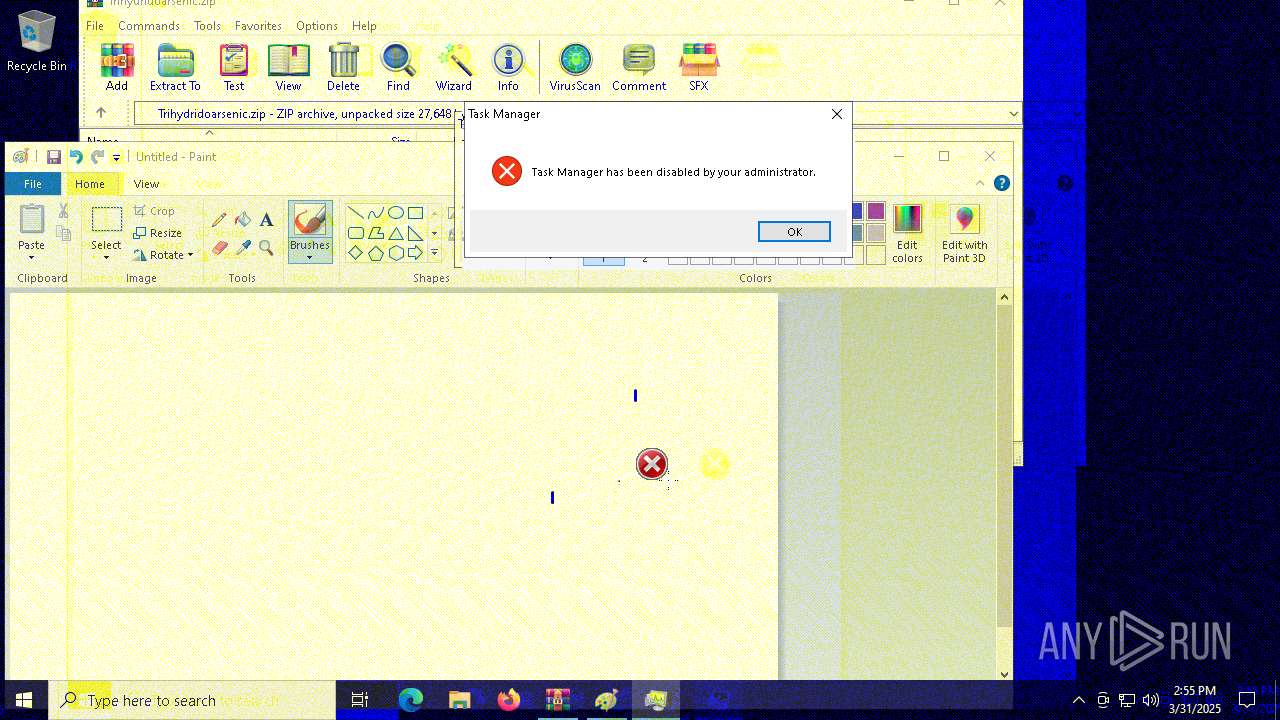This screenshot has width=1280, height=720.
Task: Open the Wizard in WinRAR
Action: 454,67
